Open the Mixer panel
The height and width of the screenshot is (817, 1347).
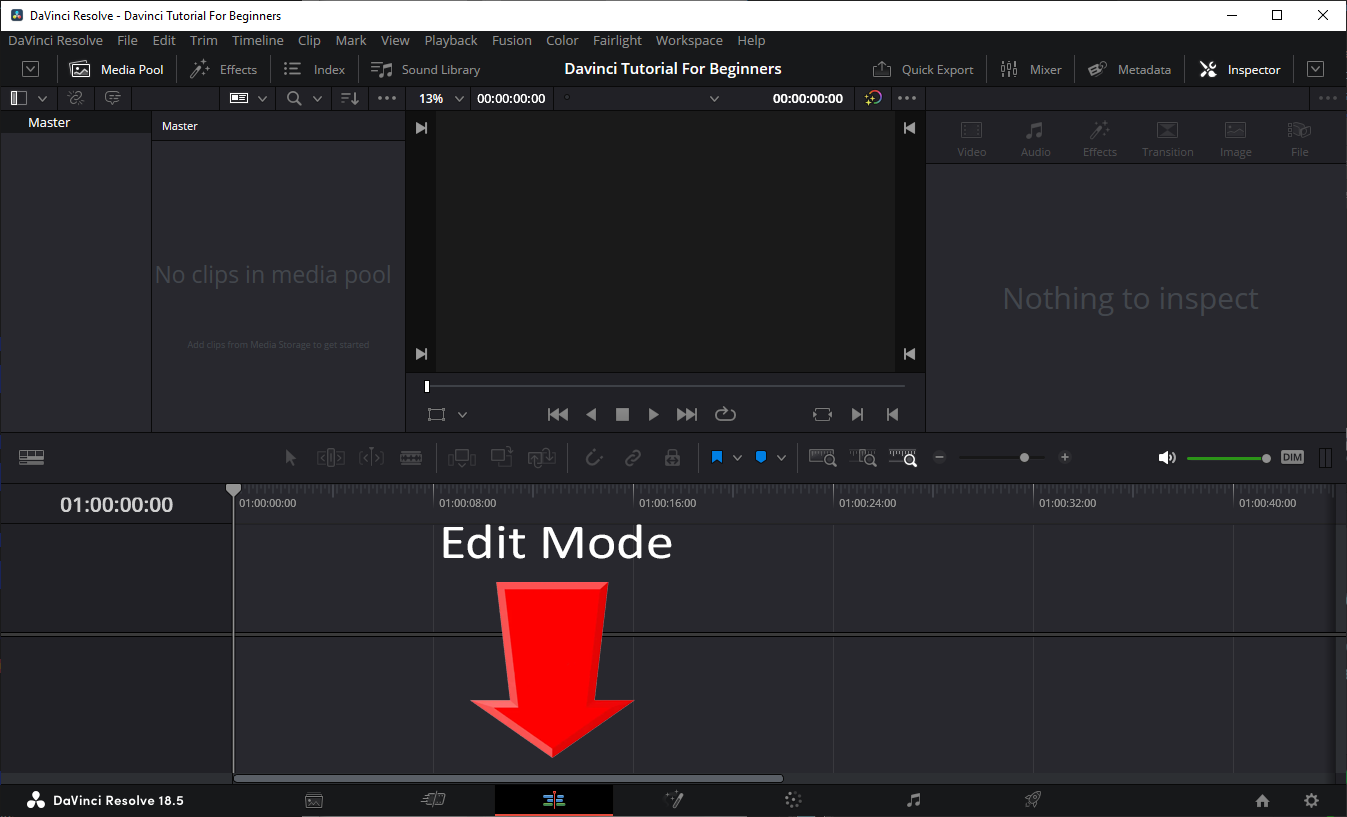click(x=1031, y=69)
